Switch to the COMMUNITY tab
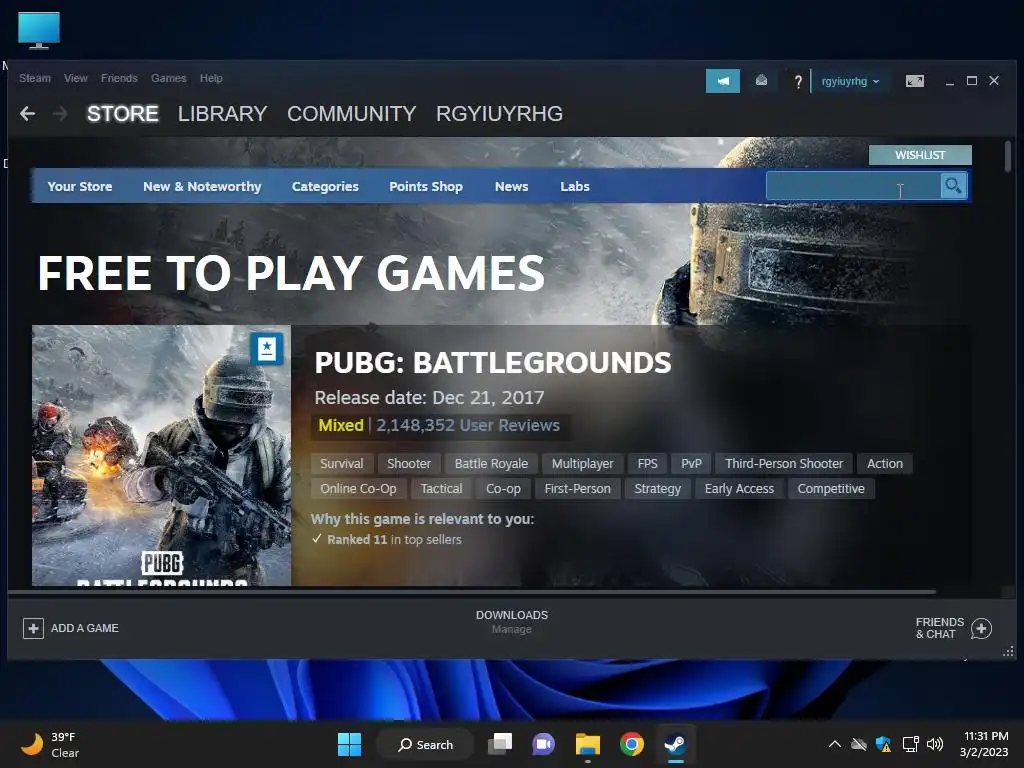 [351, 114]
